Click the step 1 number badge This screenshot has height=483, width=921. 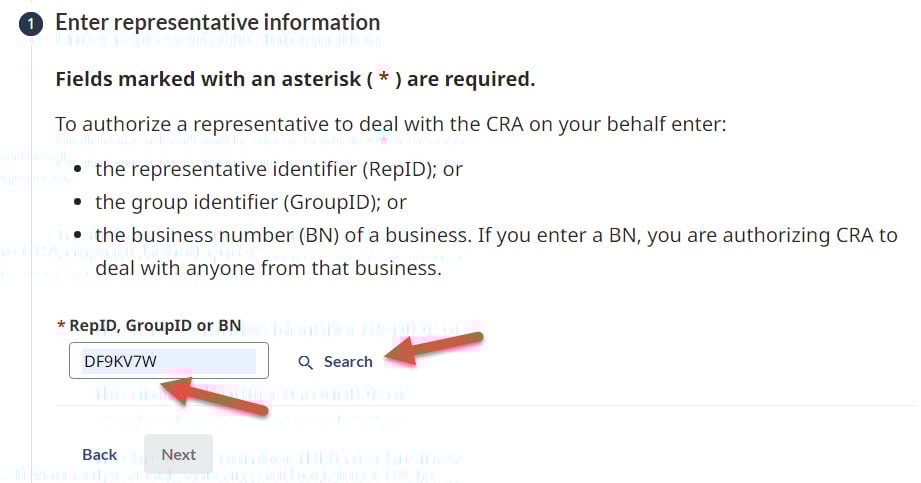click(x=31, y=23)
